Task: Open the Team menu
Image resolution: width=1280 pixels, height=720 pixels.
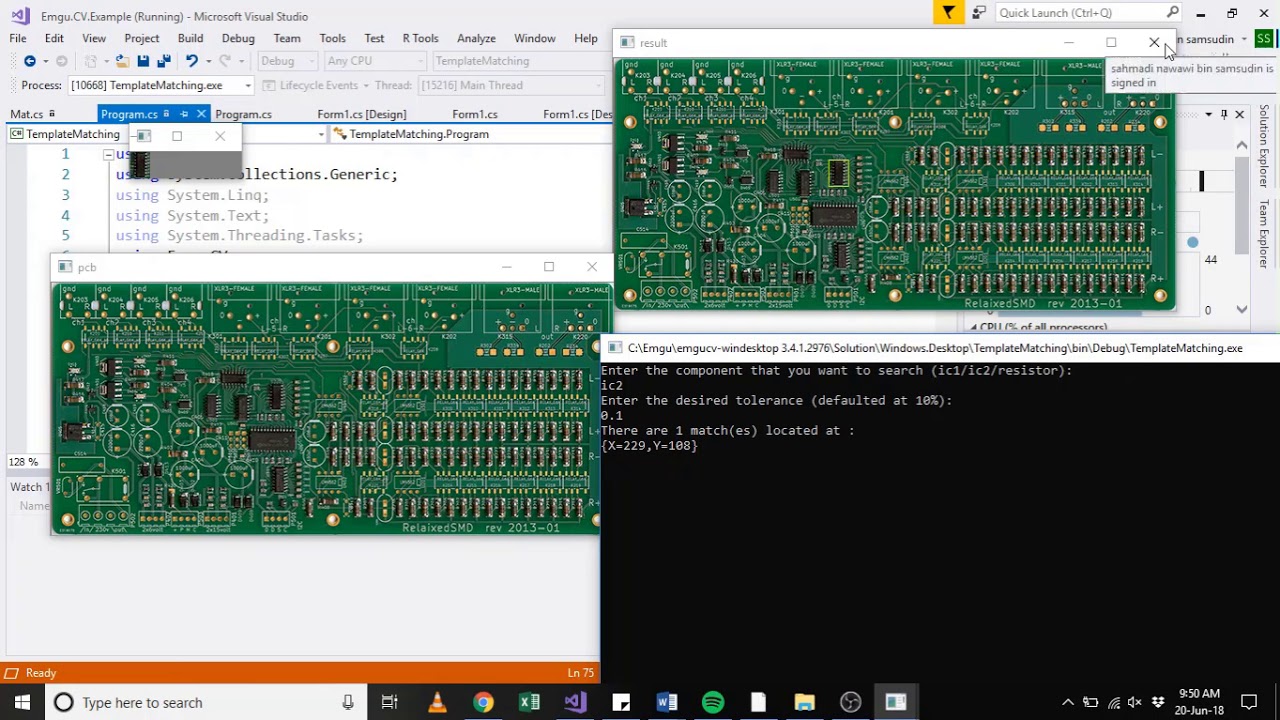Action: [x=287, y=38]
